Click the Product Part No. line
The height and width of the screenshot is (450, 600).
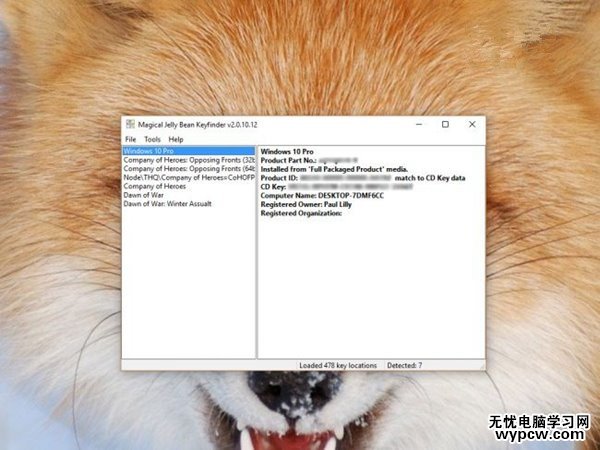[309, 160]
